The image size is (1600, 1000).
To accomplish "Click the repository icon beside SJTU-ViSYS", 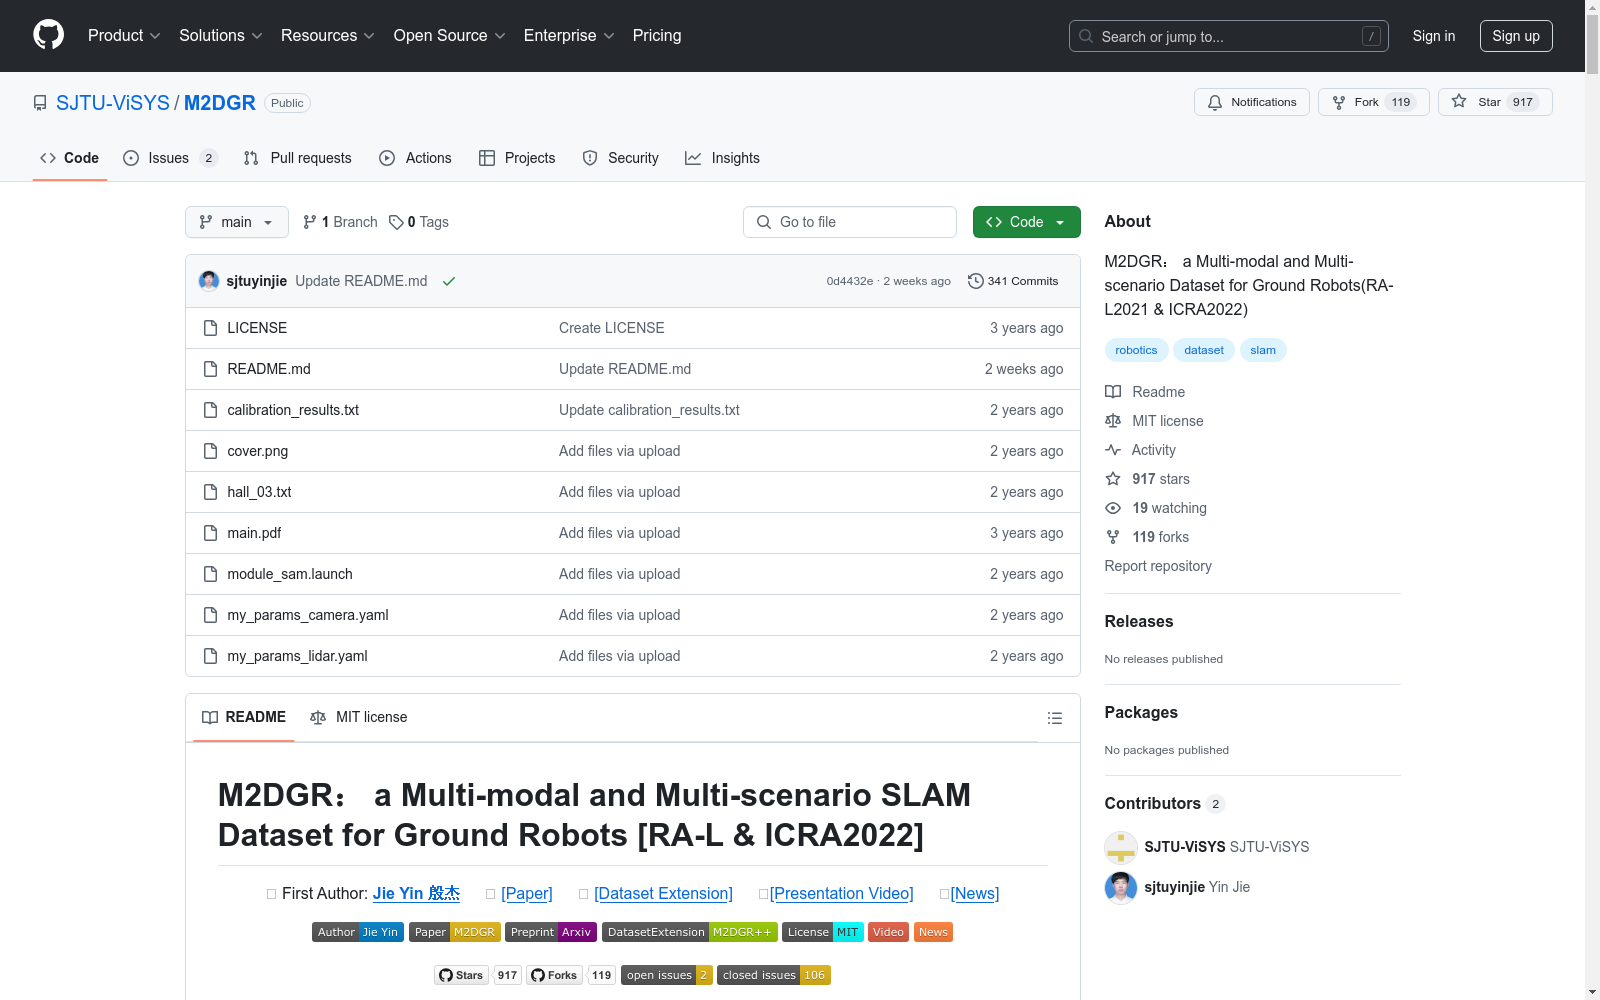I will (40, 103).
